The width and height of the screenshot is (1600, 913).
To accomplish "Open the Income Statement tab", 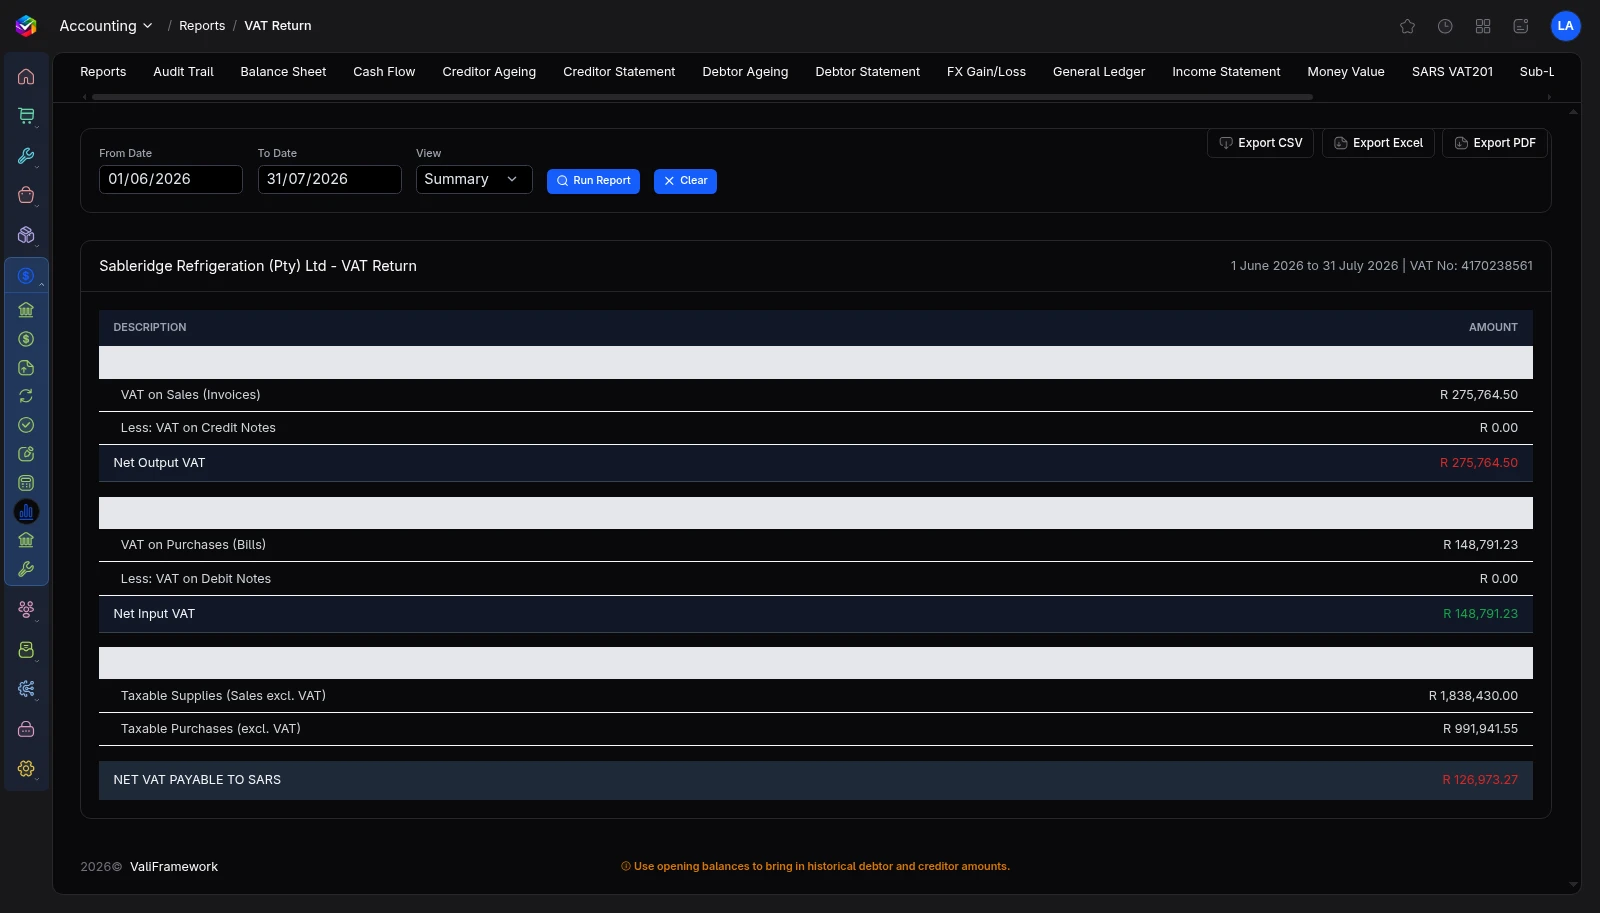I will [1226, 72].
